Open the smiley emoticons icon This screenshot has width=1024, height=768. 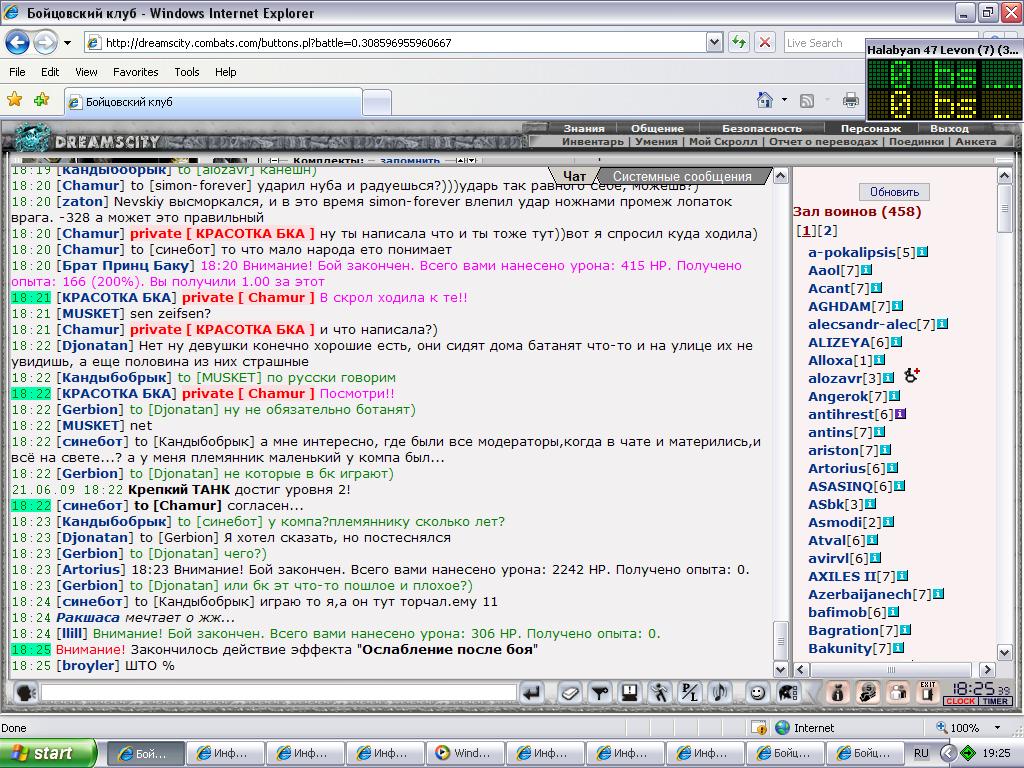(758, 692)
